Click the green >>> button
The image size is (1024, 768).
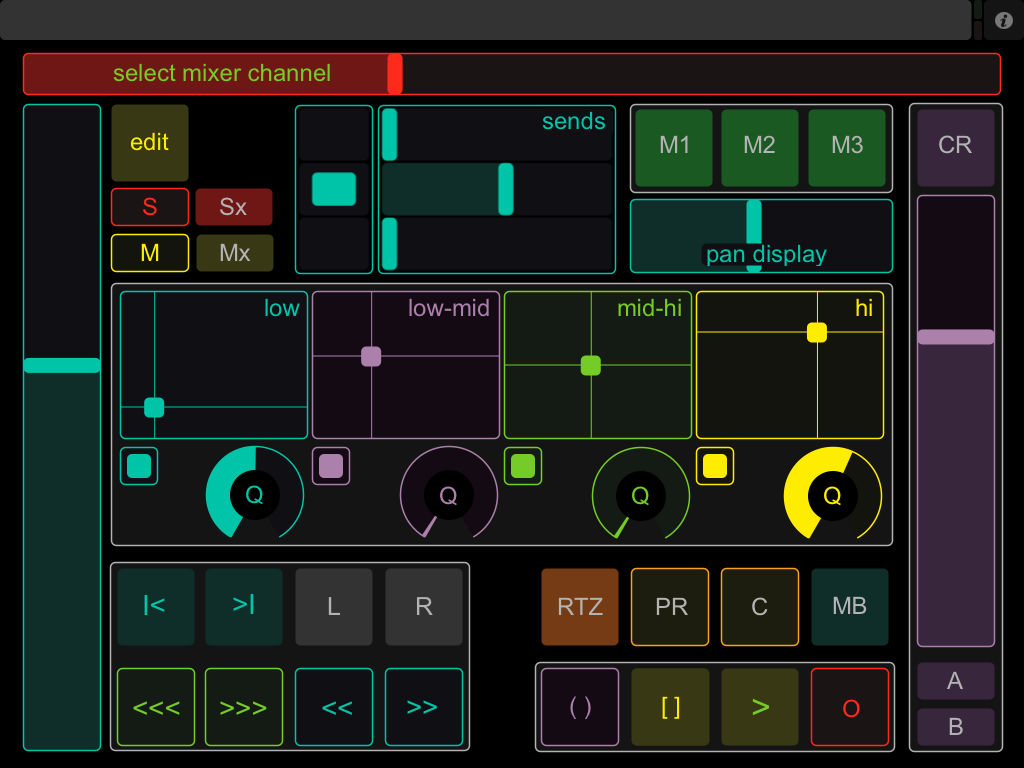[x=244, y=707]
